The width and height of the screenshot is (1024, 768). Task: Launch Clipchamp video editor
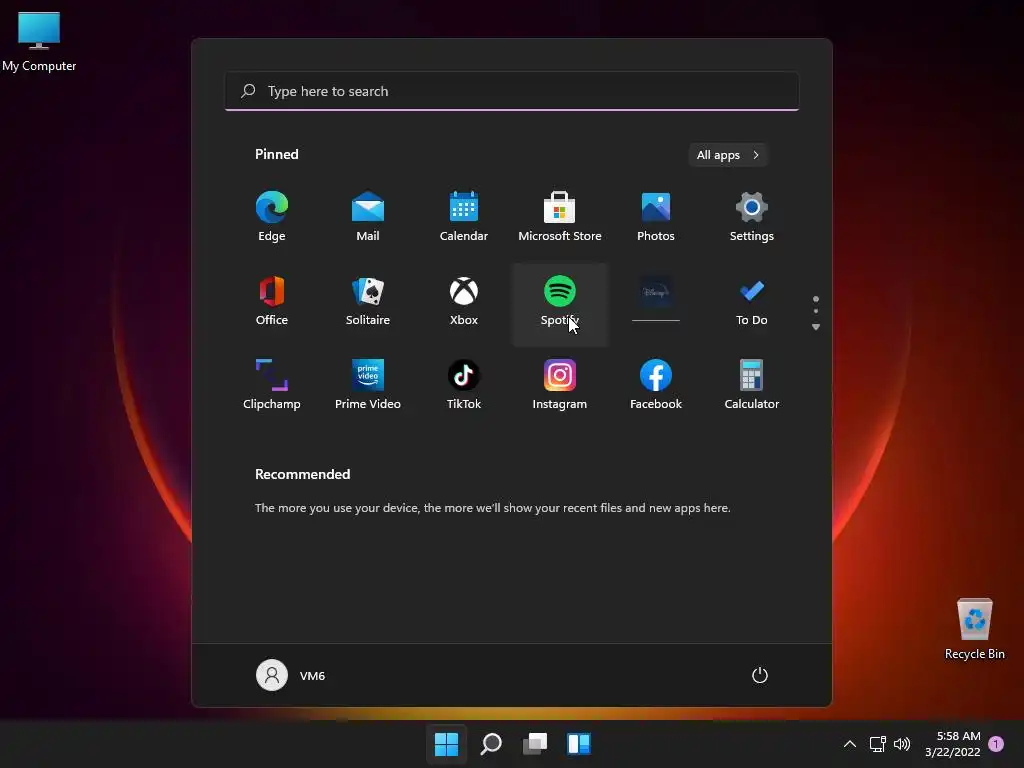[272, 385]
